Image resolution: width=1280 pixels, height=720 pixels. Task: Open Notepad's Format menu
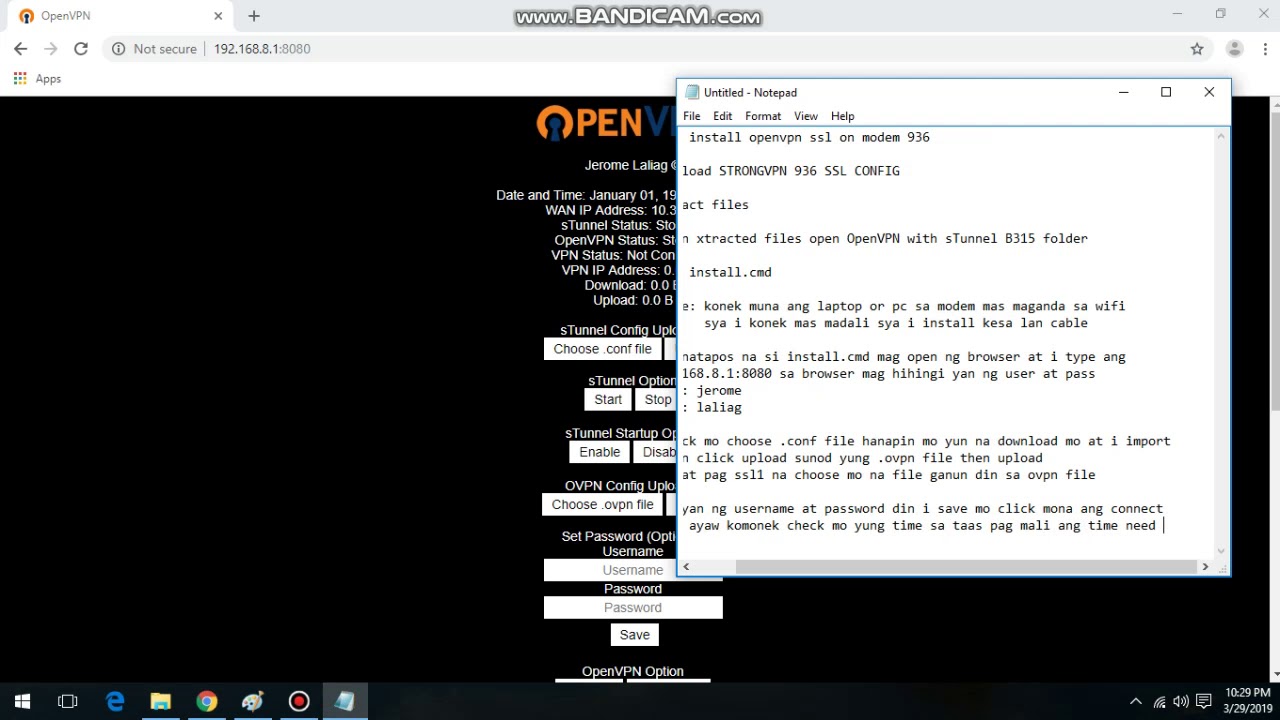click(x=763, y=116)
